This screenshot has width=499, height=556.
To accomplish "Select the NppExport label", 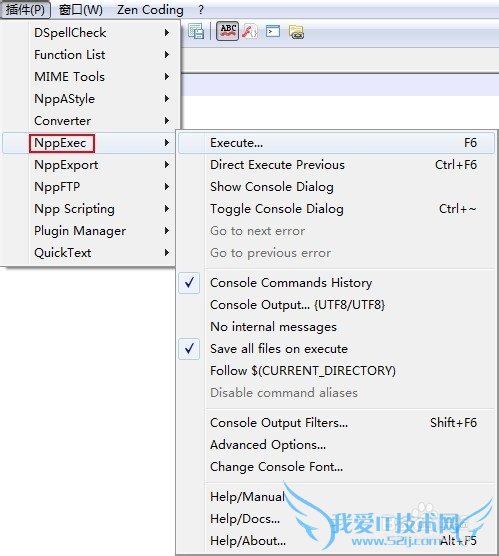I will tap(66, 165).
